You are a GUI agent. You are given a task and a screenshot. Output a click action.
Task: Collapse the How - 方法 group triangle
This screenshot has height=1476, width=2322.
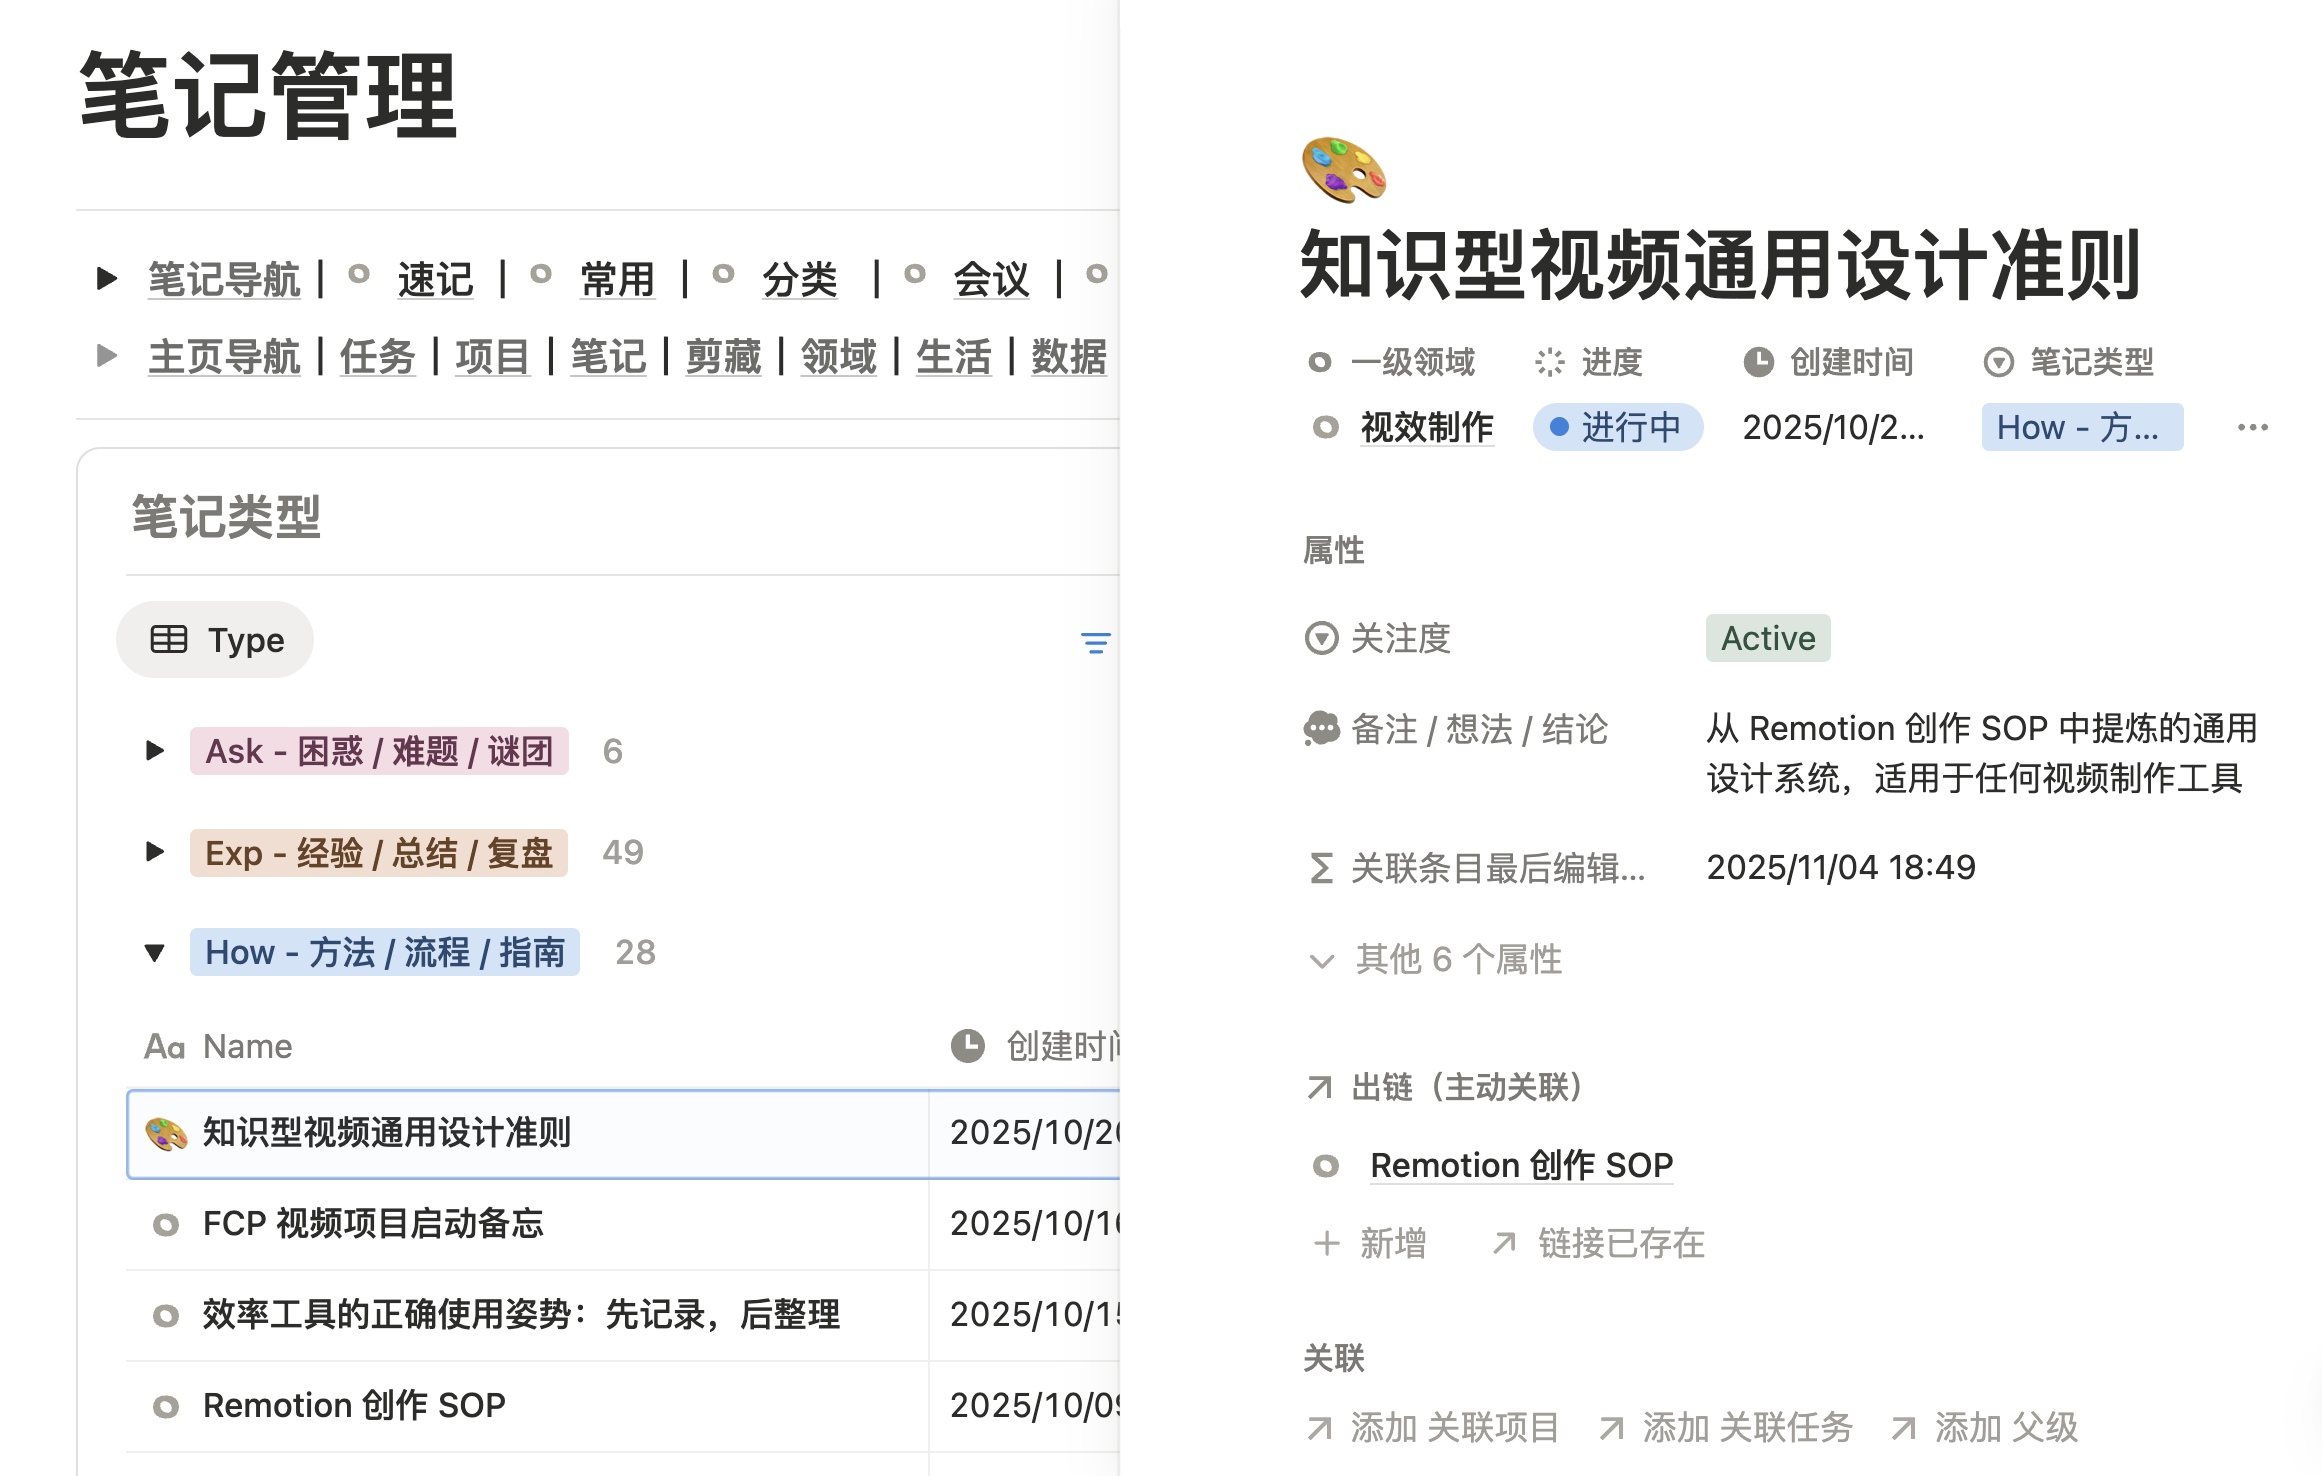point(154,953)
